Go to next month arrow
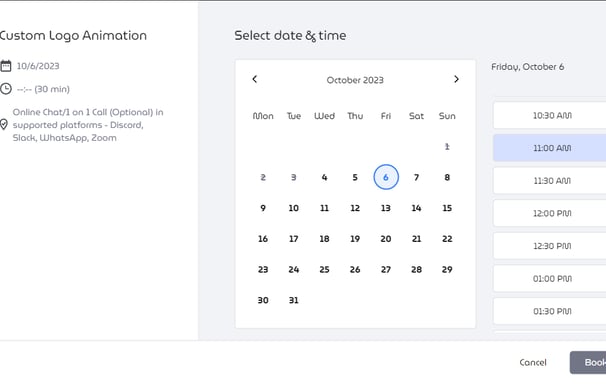Image resolution: width=606 pixels, height=384 pixels. click(x=456, y=79)
